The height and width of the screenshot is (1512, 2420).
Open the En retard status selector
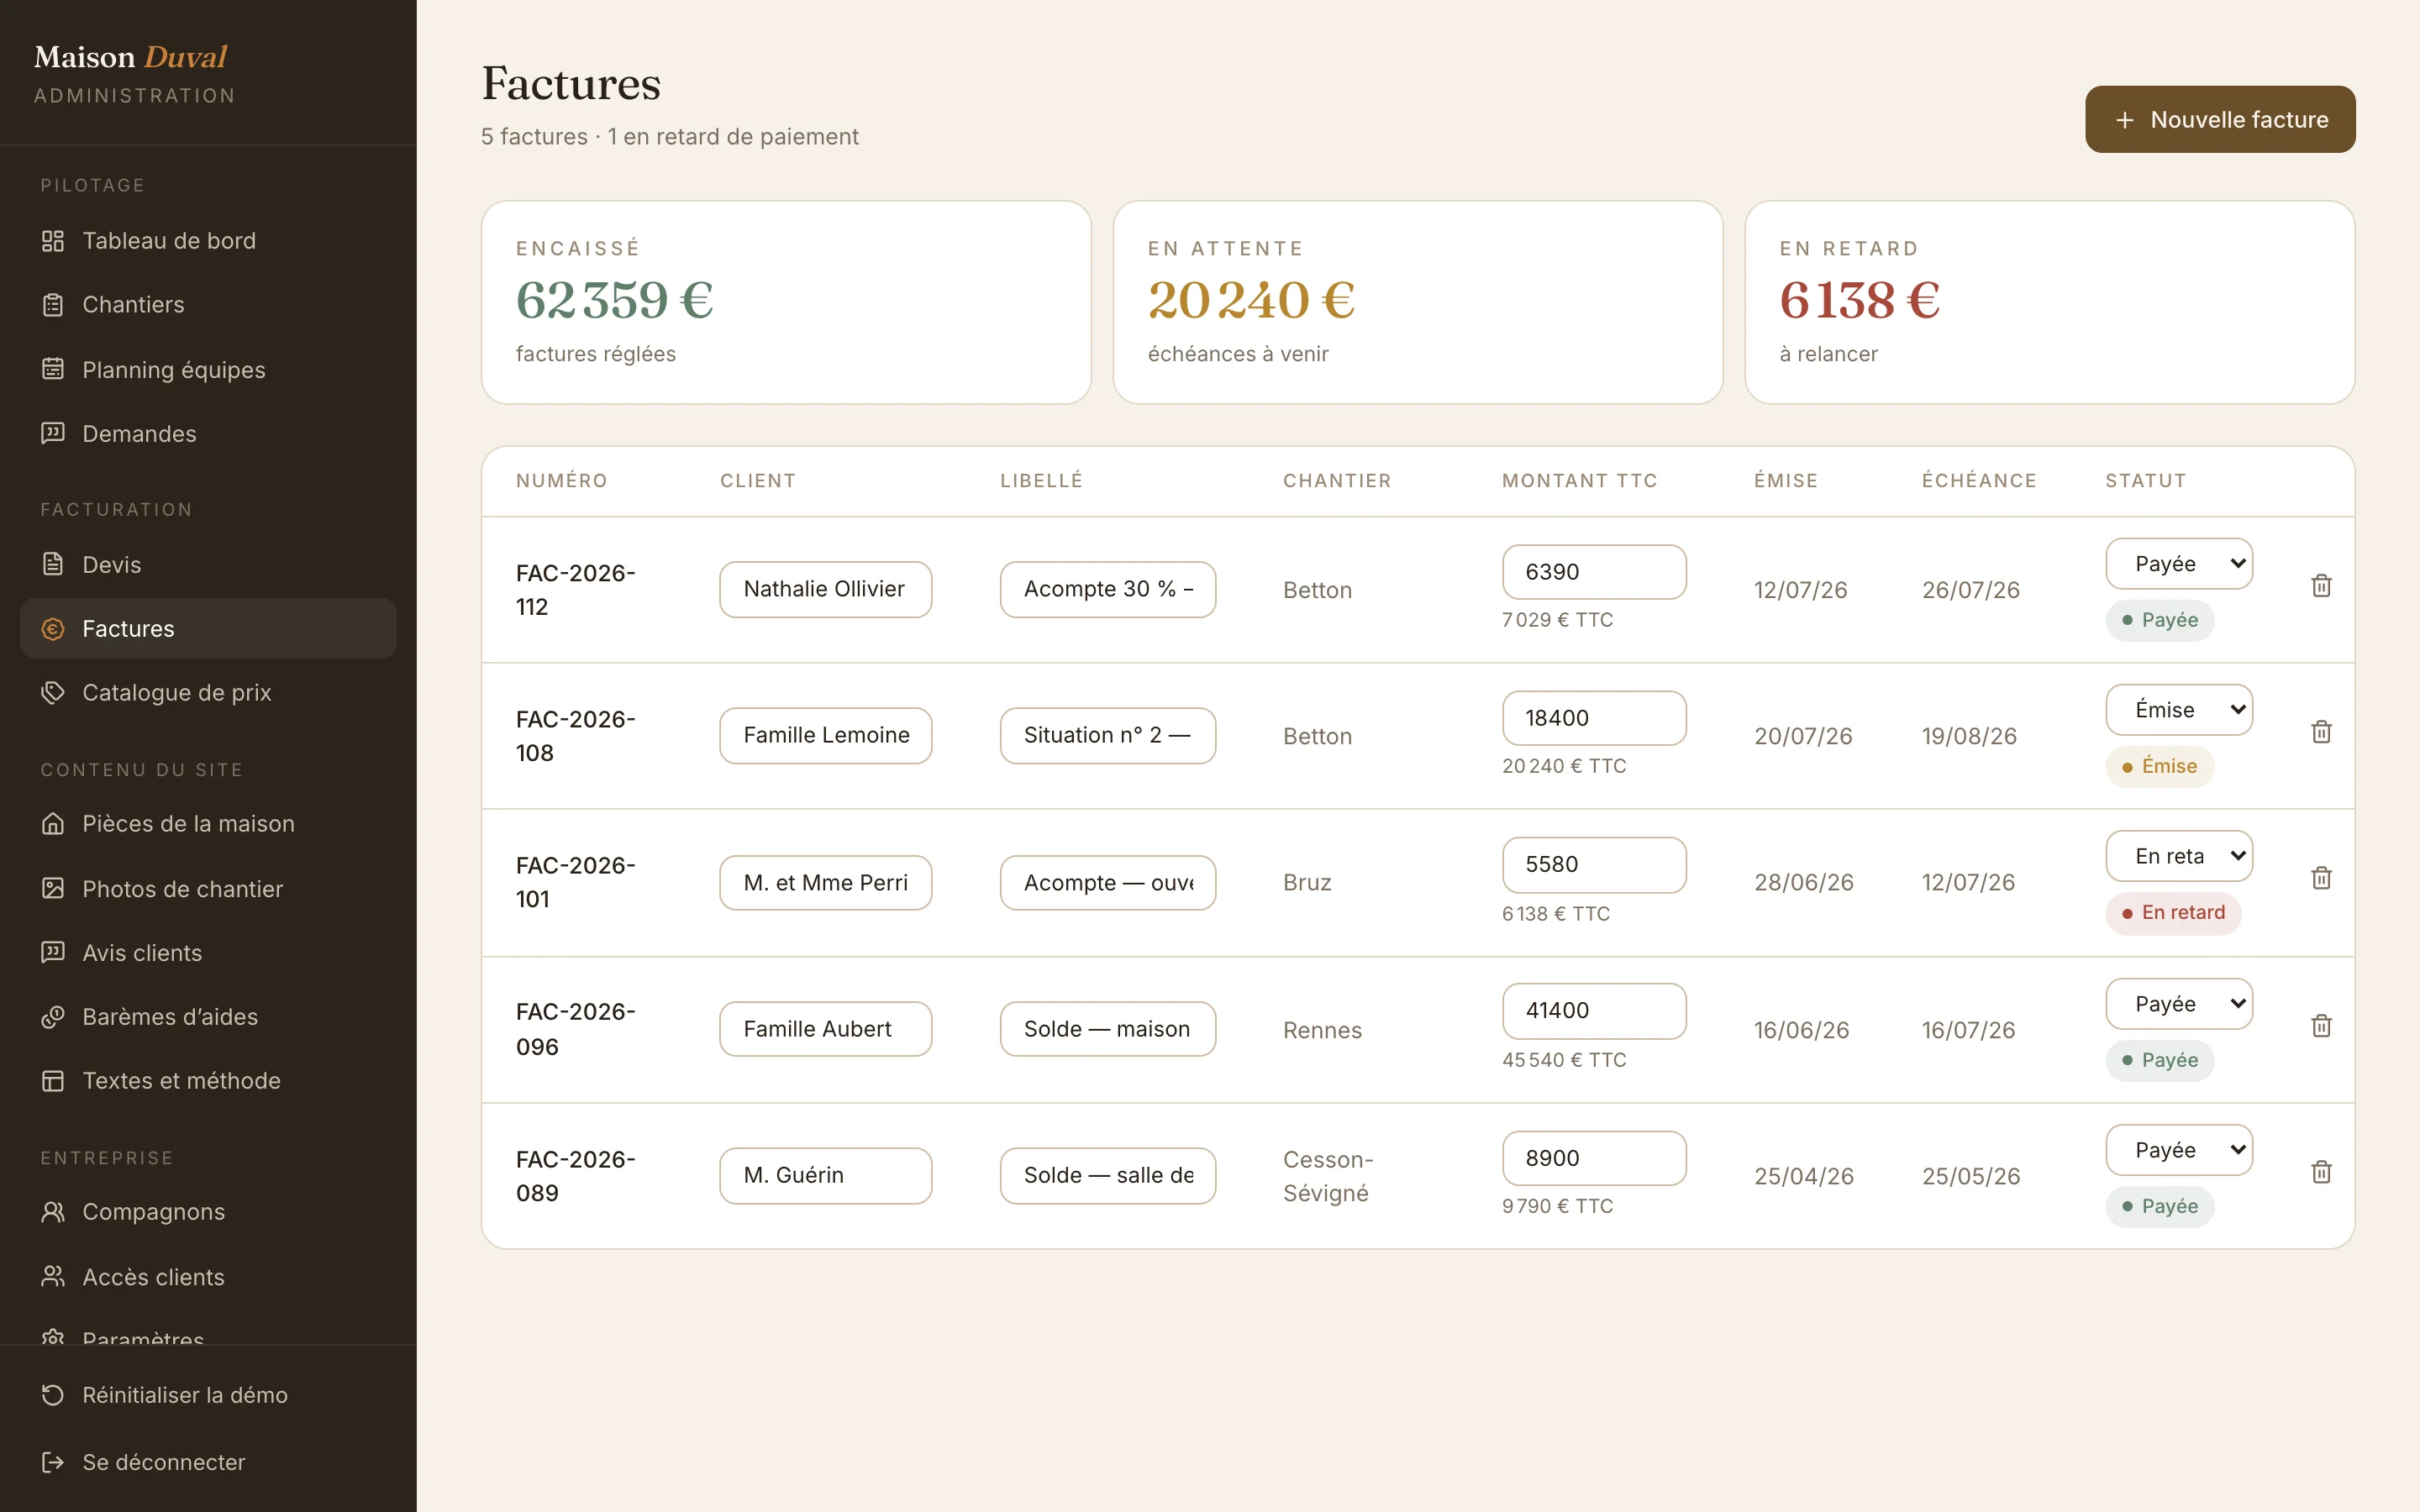[2179, 856]
